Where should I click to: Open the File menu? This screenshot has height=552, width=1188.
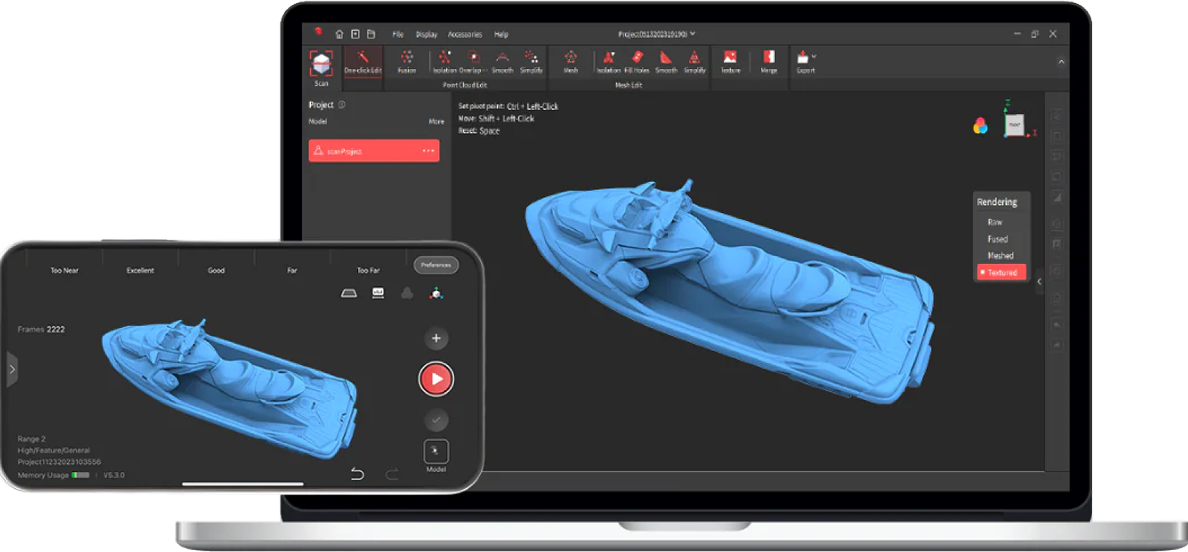[398, 34]
